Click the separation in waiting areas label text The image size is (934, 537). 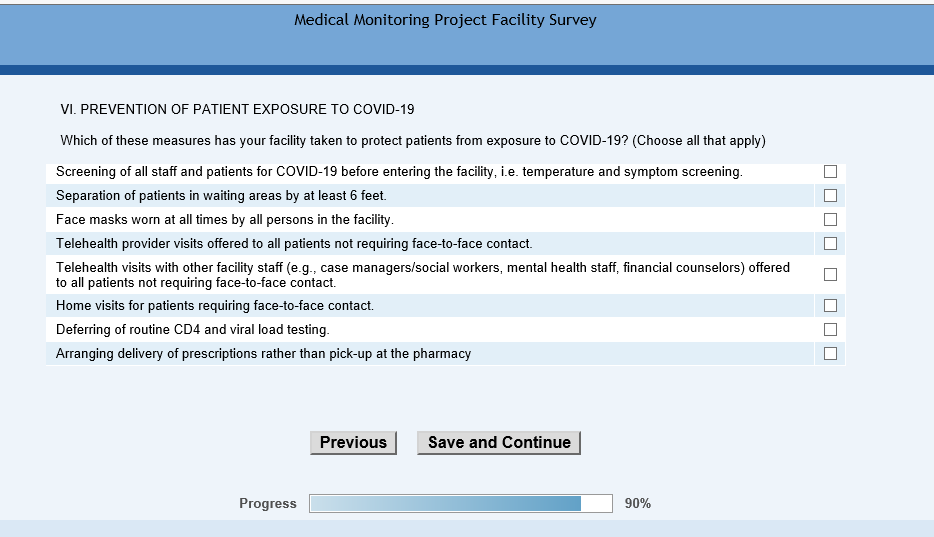coord(221,196)
